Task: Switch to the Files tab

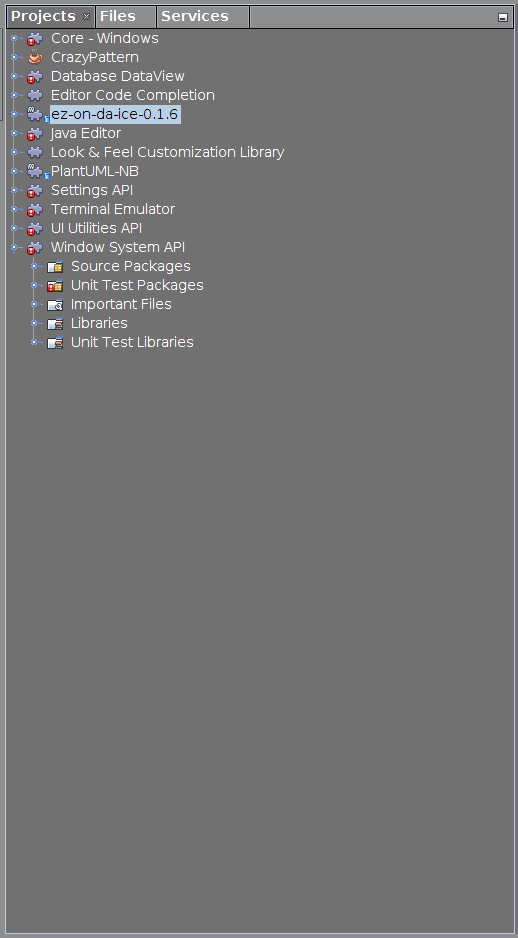Action: [x=118, y=17]
